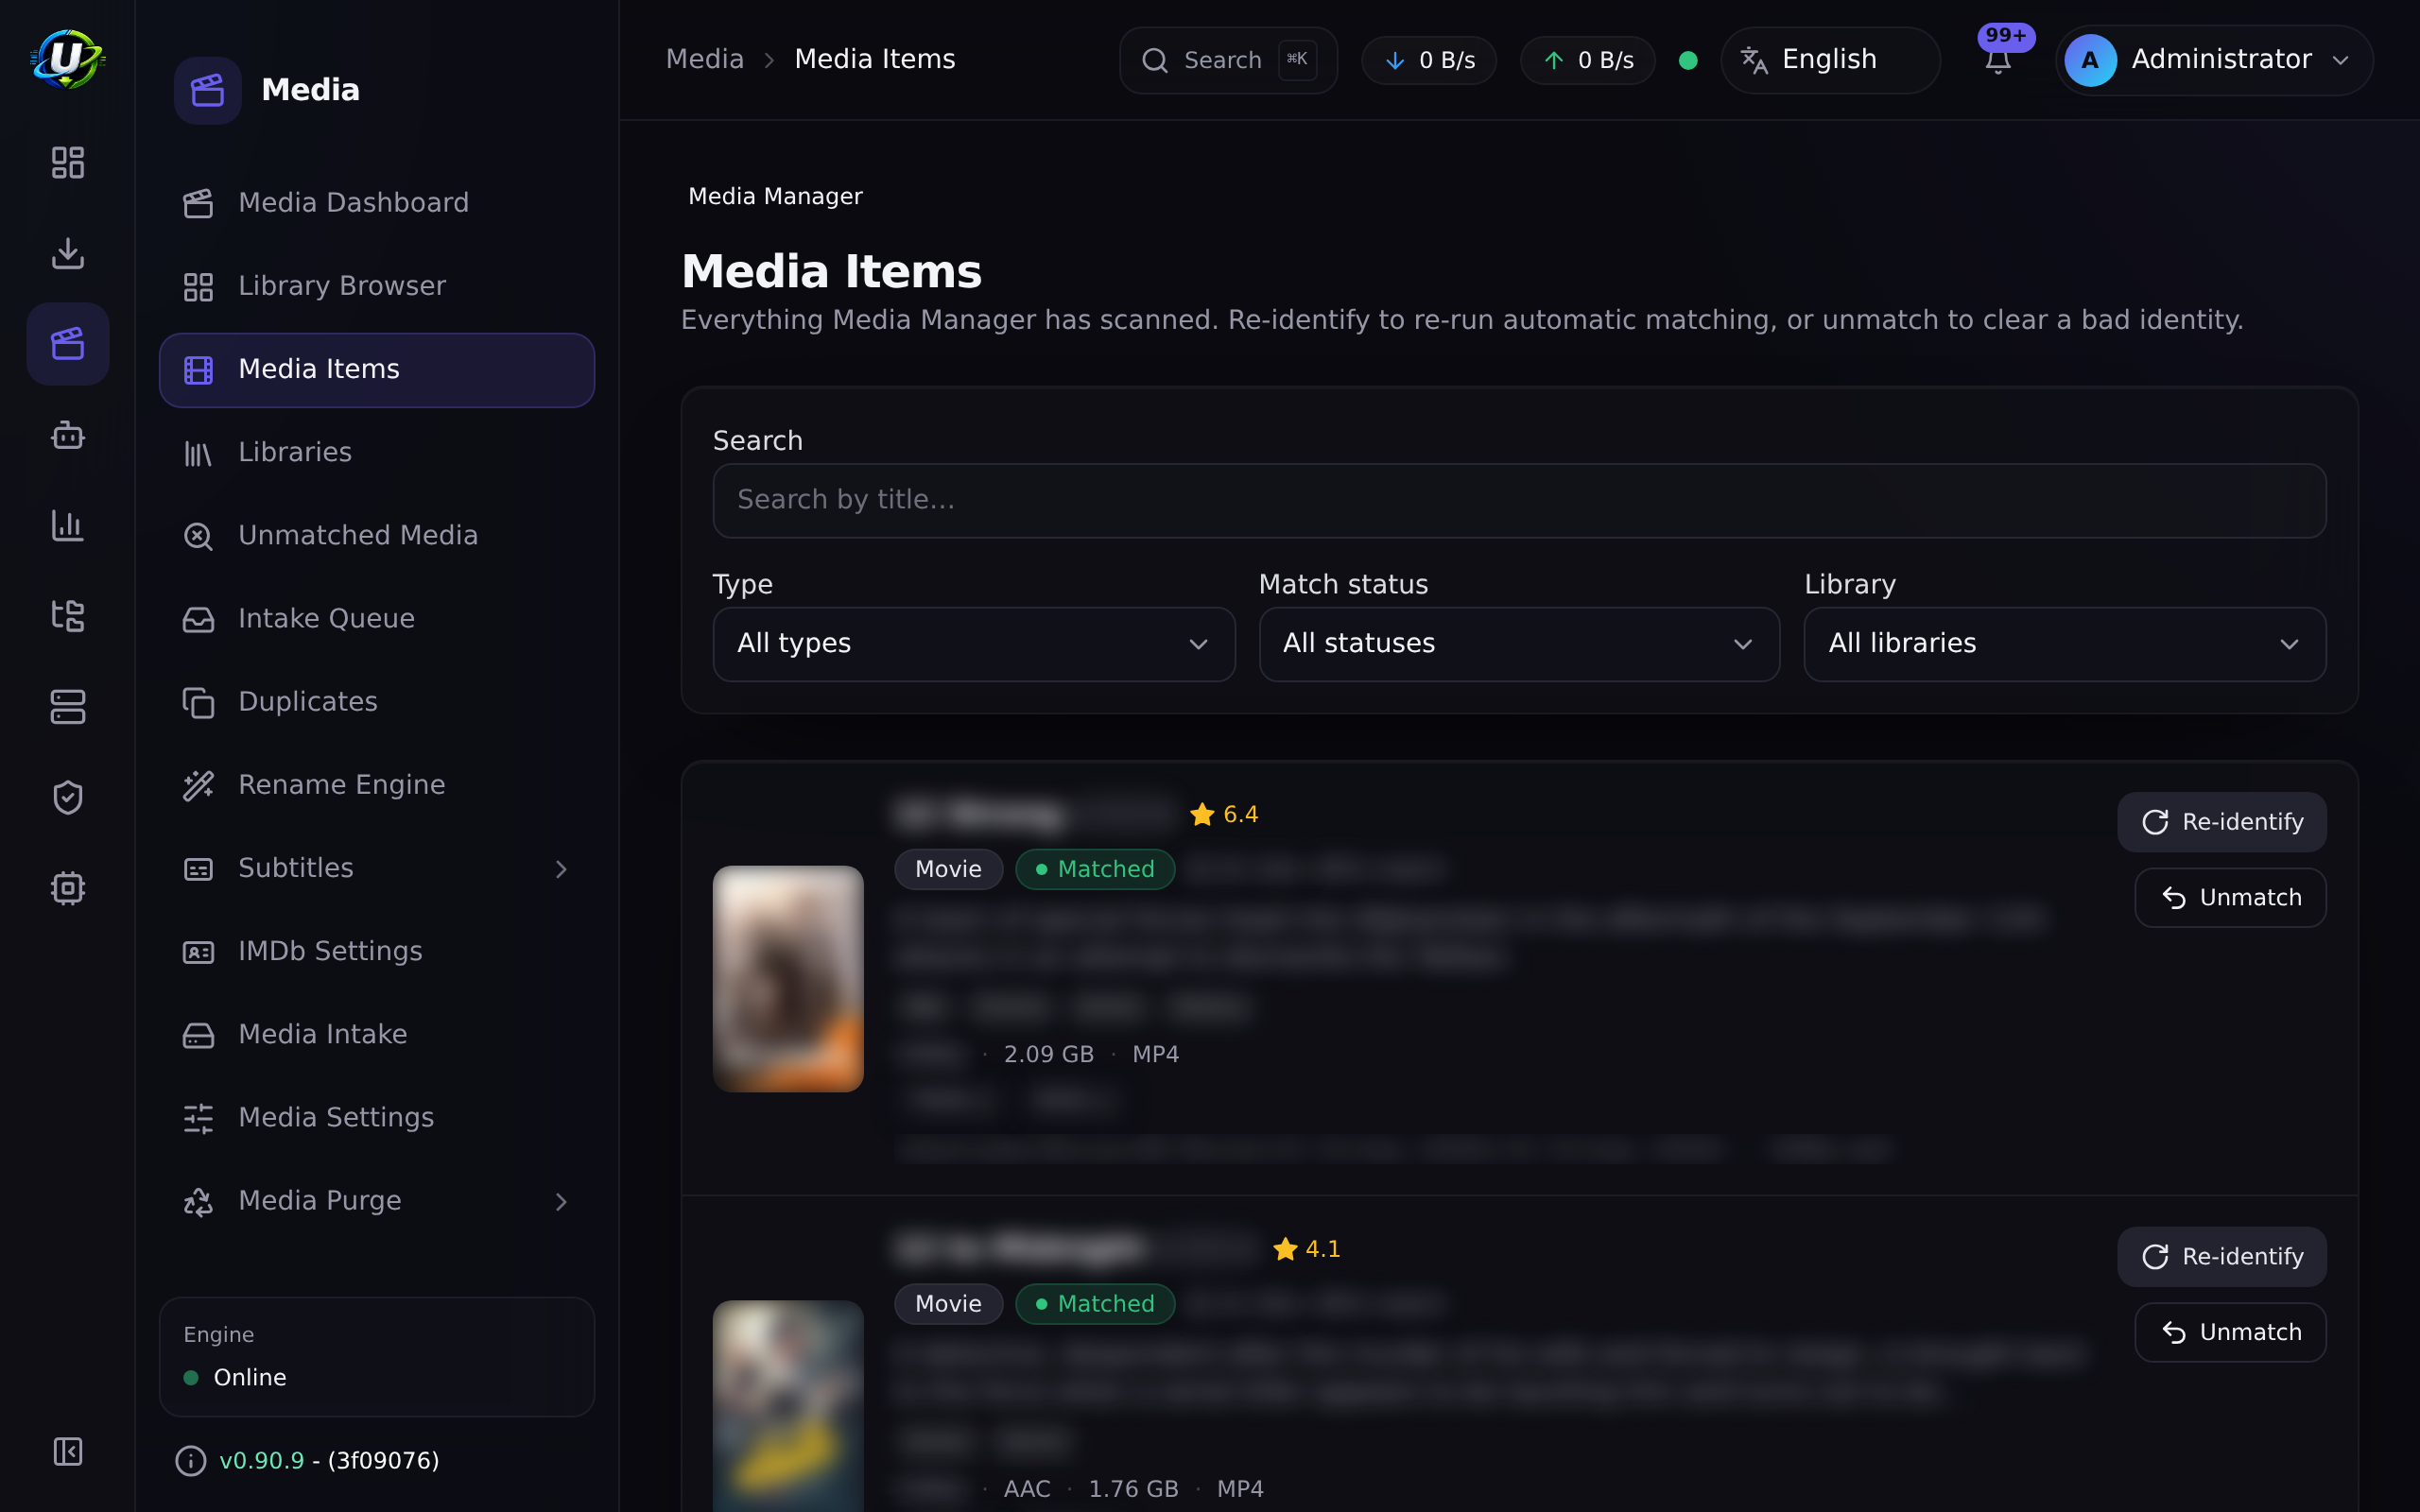Open the English language selector
Screen dimensions: 2420x1512
click(x=1830, y=60)
